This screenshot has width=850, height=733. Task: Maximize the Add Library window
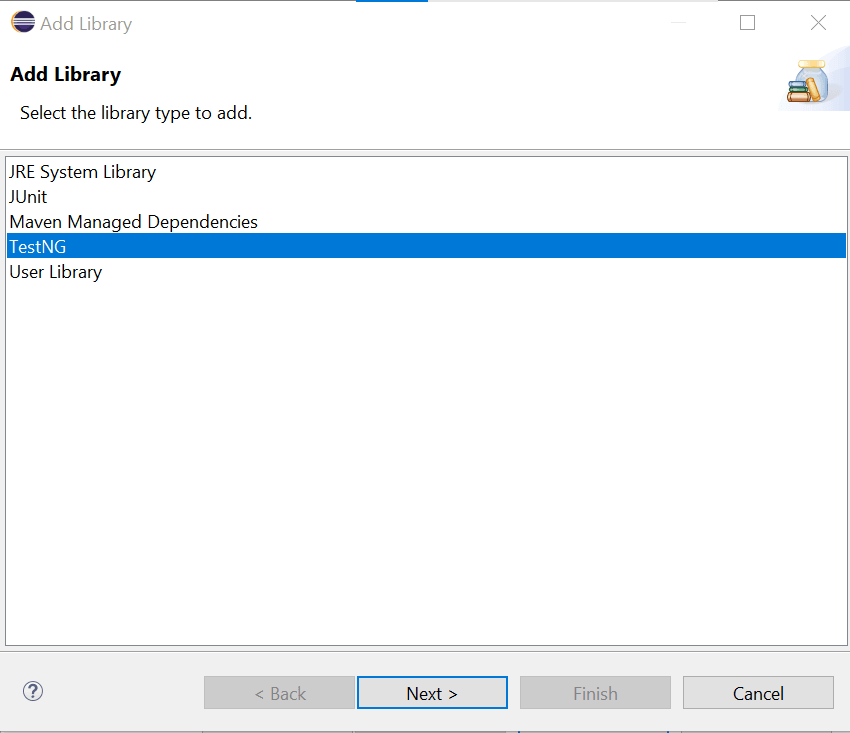coord(748,22)
